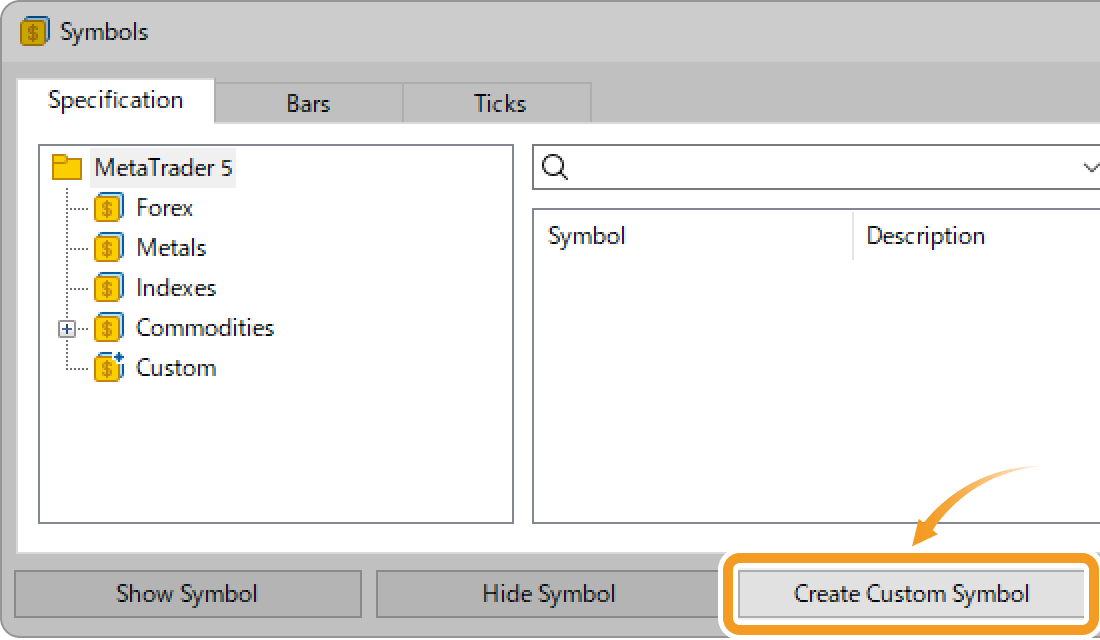Click the Hide Symbol button
Screen dimensions: 1100x640
click(x=549, y=594)
